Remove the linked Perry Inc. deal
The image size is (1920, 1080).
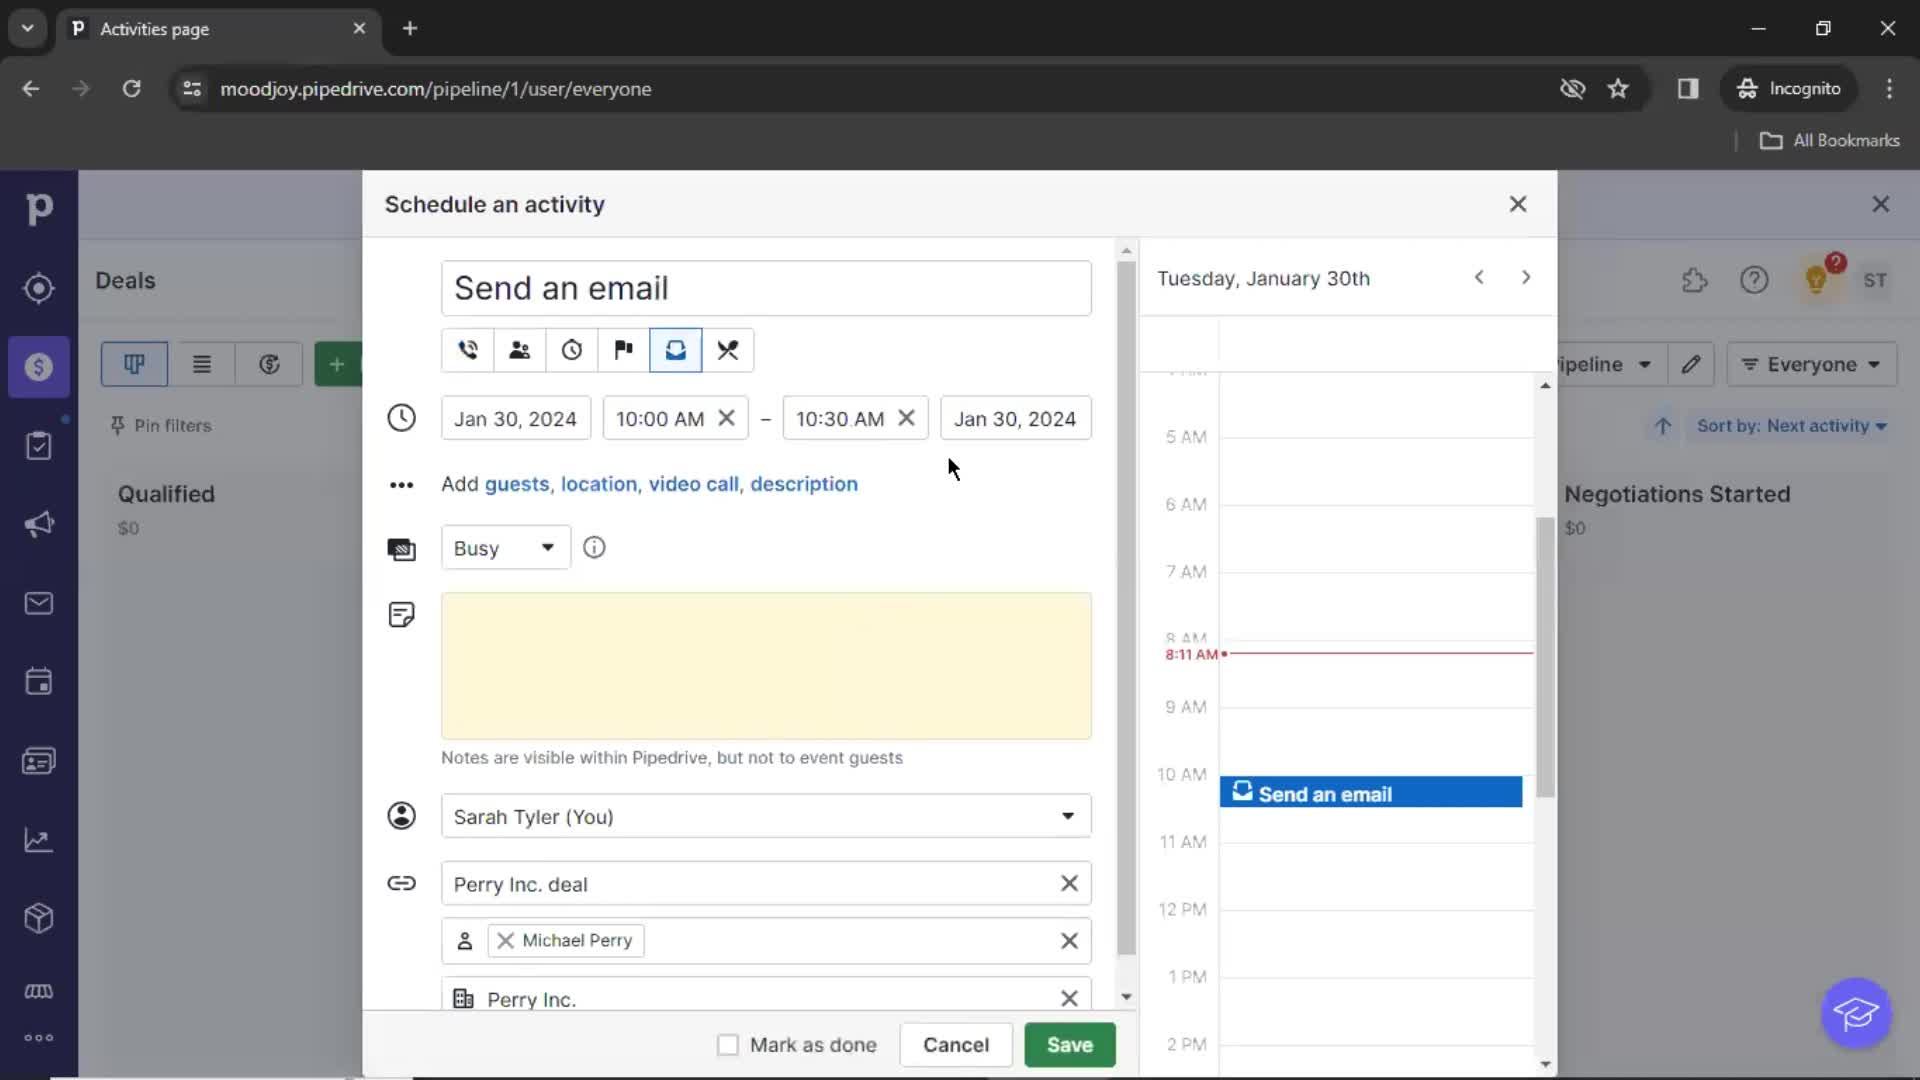1069,883
